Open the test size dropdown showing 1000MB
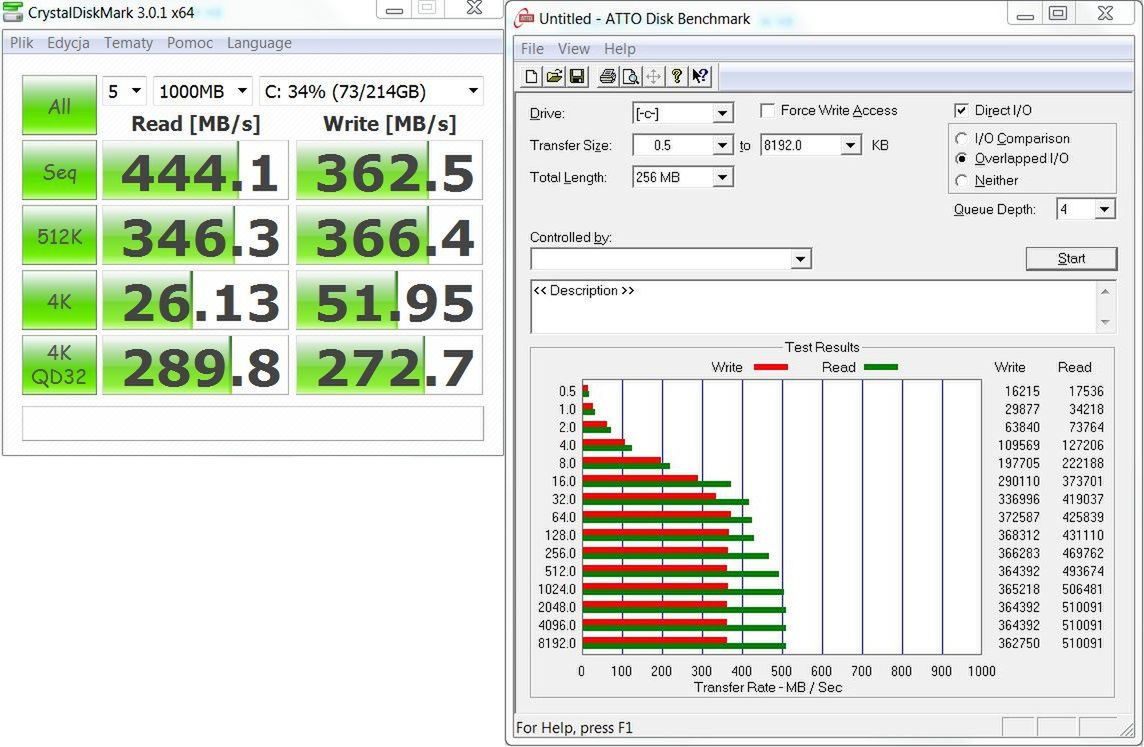 (x=242, y=91)
